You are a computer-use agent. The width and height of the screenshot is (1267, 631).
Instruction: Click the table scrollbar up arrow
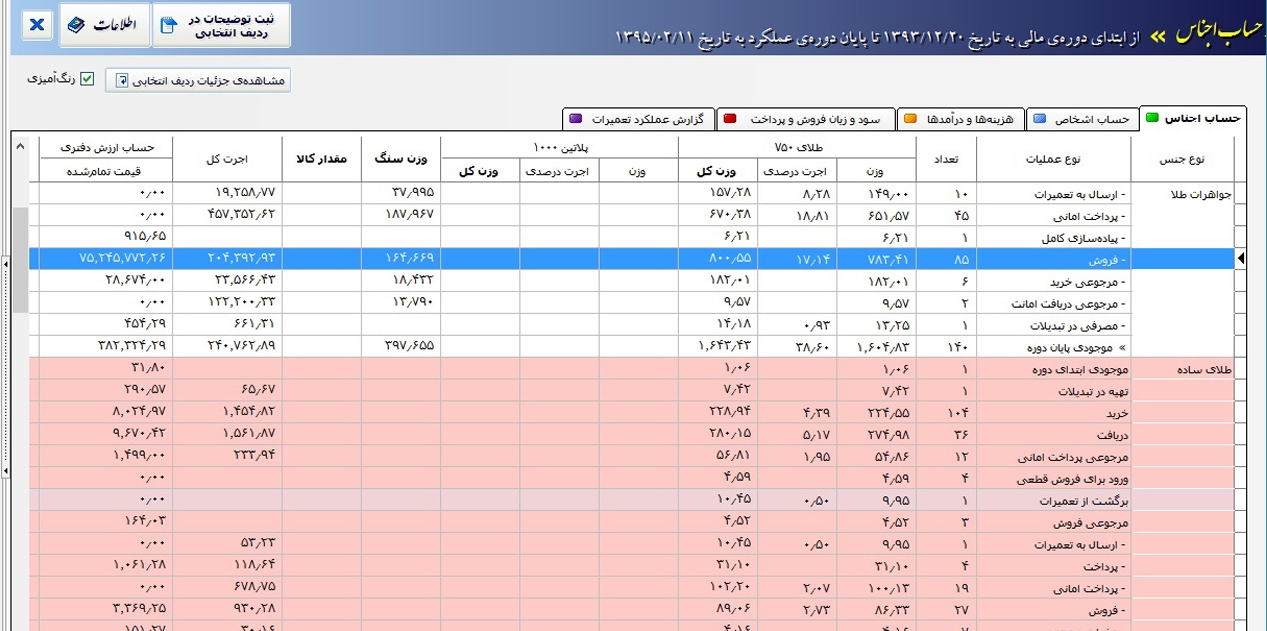pos(19,146)
